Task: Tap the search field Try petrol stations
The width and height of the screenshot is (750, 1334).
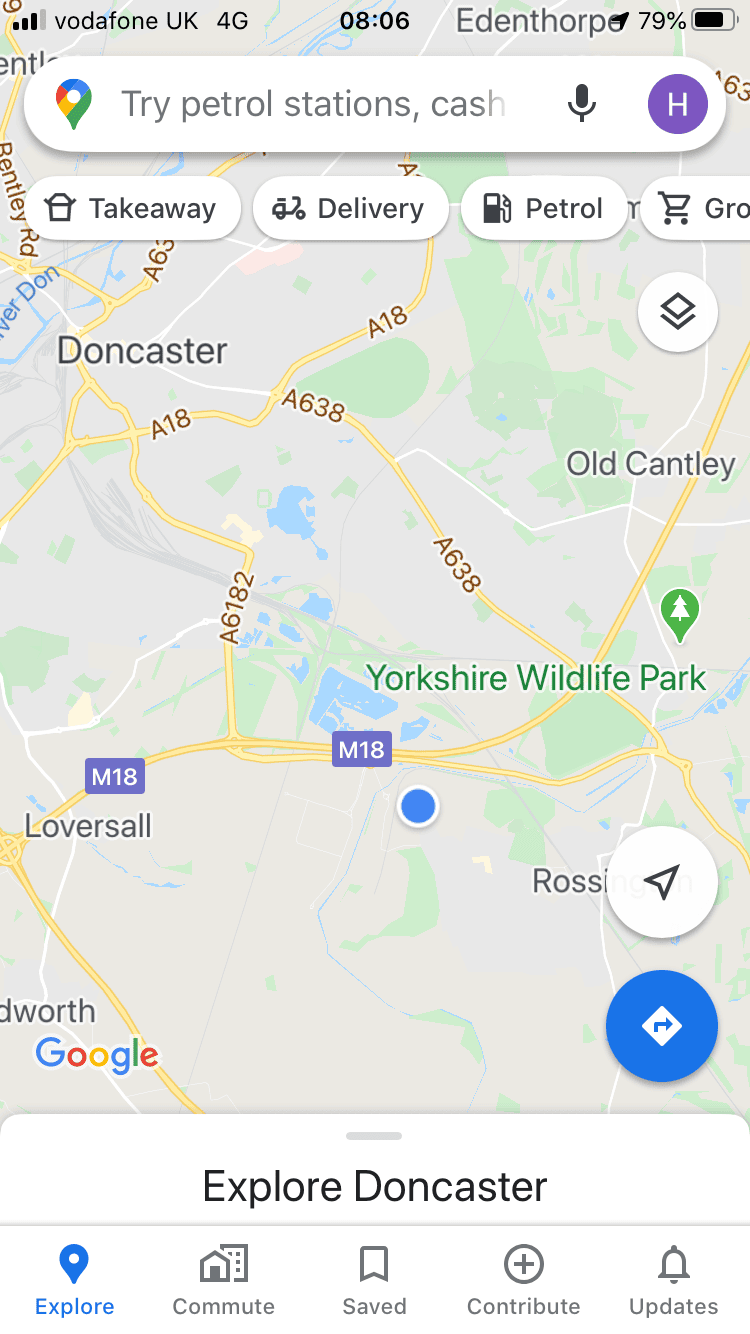Action: click(314, 104)
